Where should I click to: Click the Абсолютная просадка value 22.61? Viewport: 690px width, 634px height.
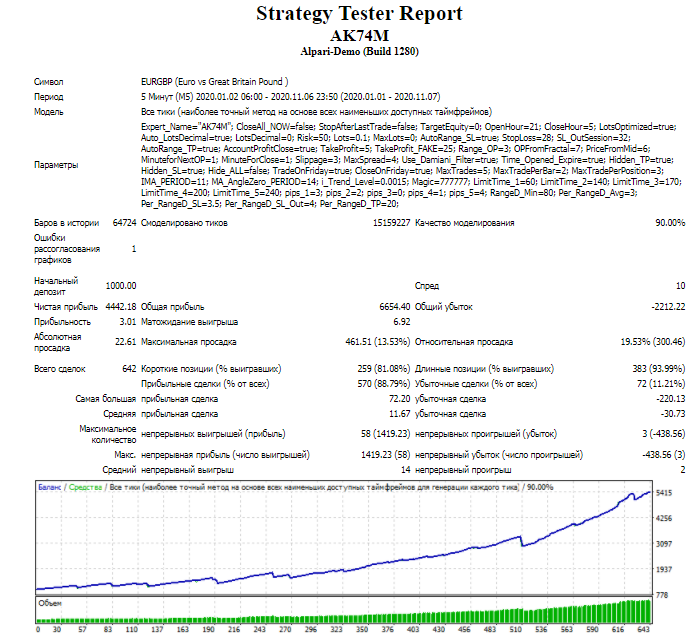125,342
